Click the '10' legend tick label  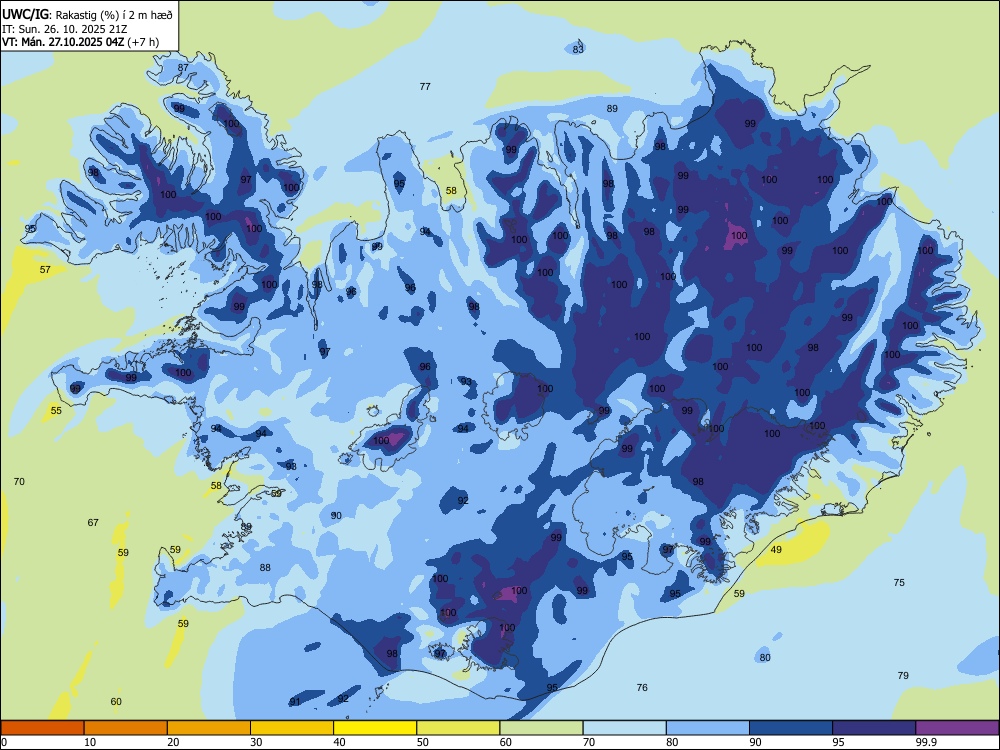pos(90,742)
